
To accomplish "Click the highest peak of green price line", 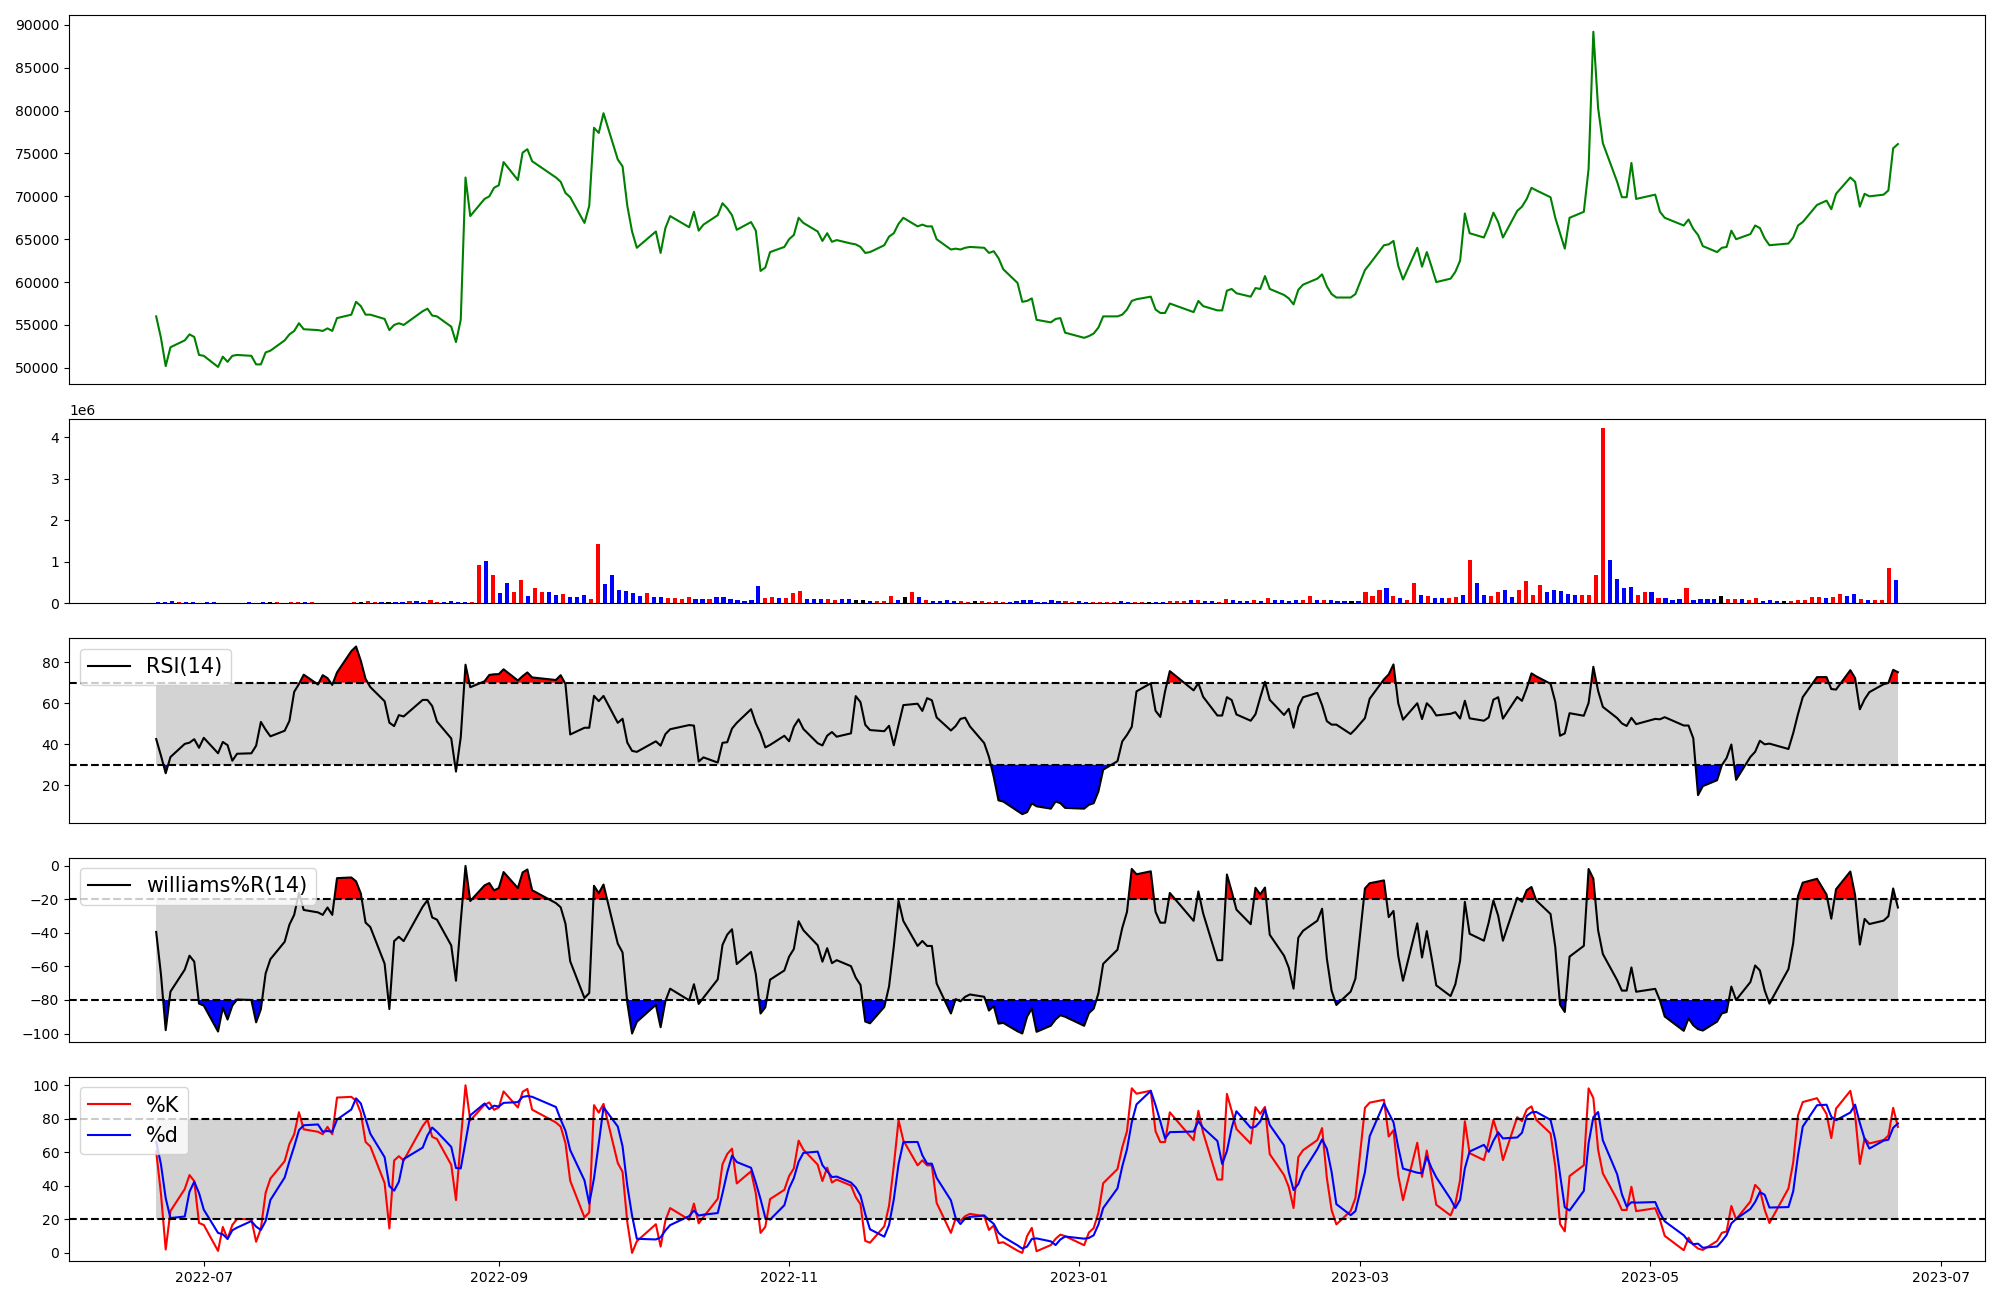I will (1593, 34).
